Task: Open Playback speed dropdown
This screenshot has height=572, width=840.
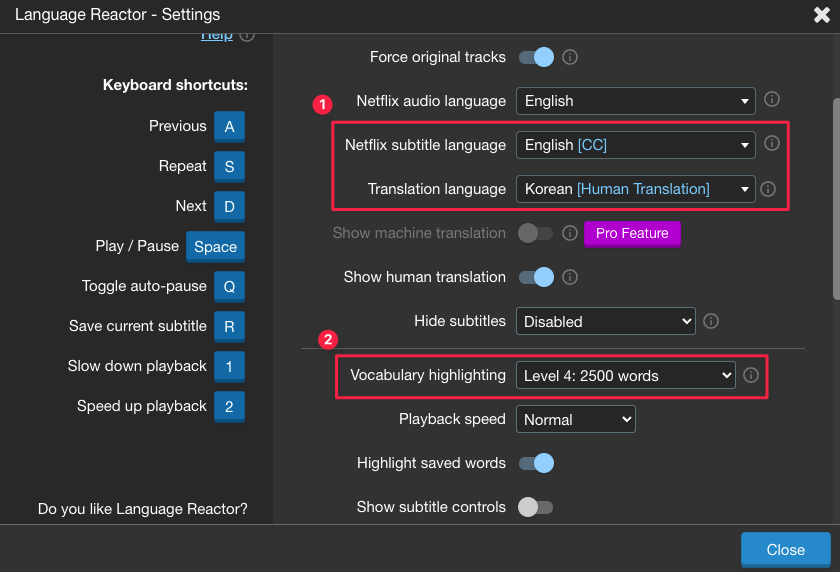Action: tap(575, 419)
